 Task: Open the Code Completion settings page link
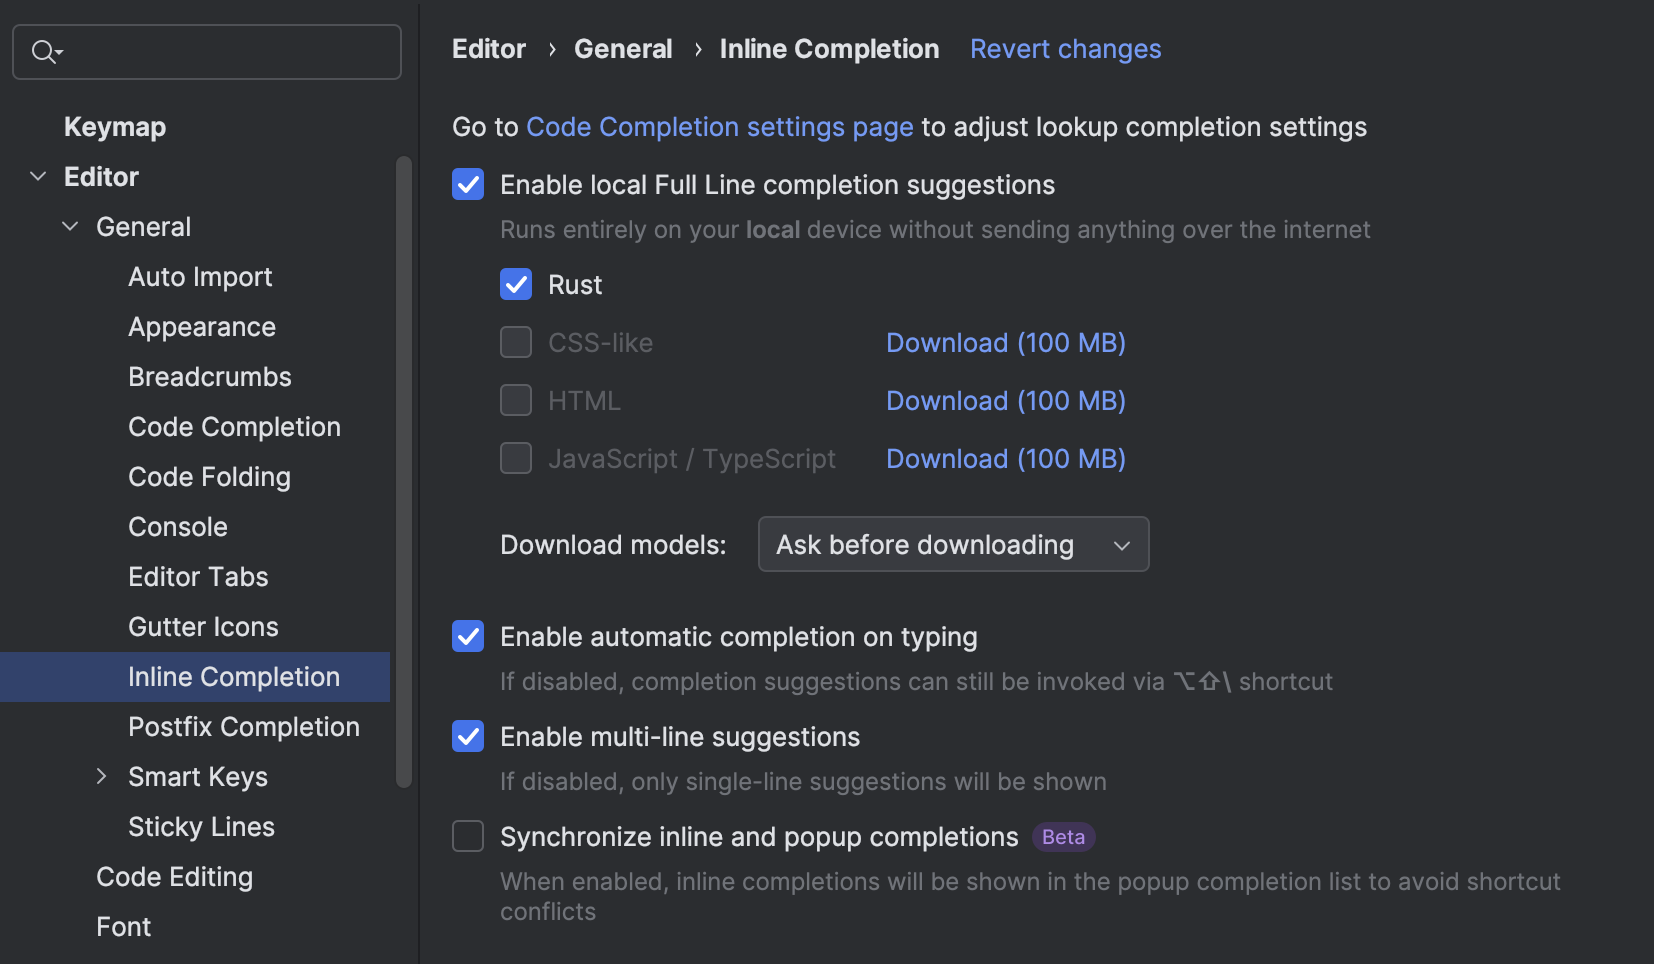click(x=718, y=127)
